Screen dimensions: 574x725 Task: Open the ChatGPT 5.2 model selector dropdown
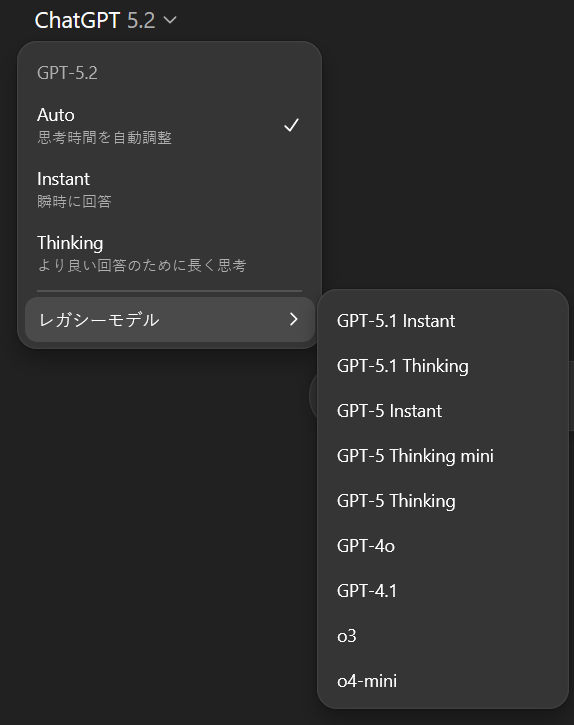tap(105, 20)
